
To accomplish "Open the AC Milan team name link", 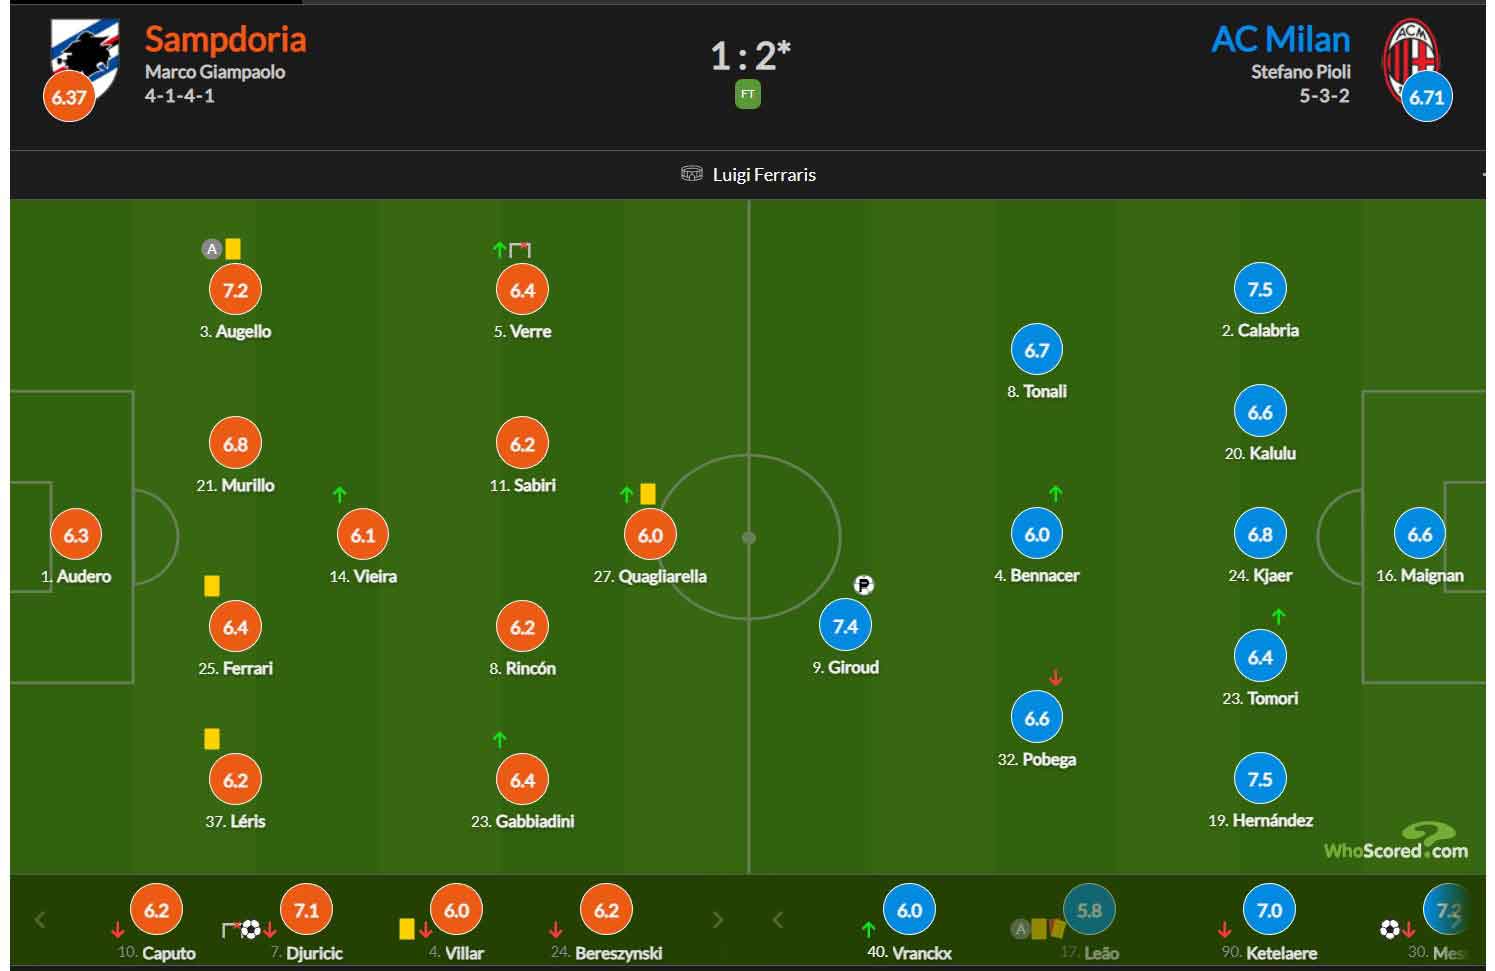I will click(1280, 39).
